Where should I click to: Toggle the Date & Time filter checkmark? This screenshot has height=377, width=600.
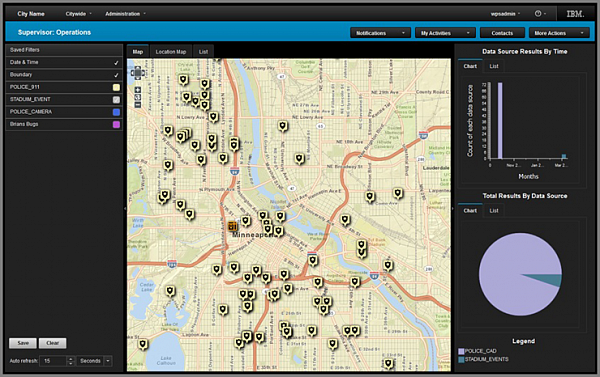click(116, 62)
